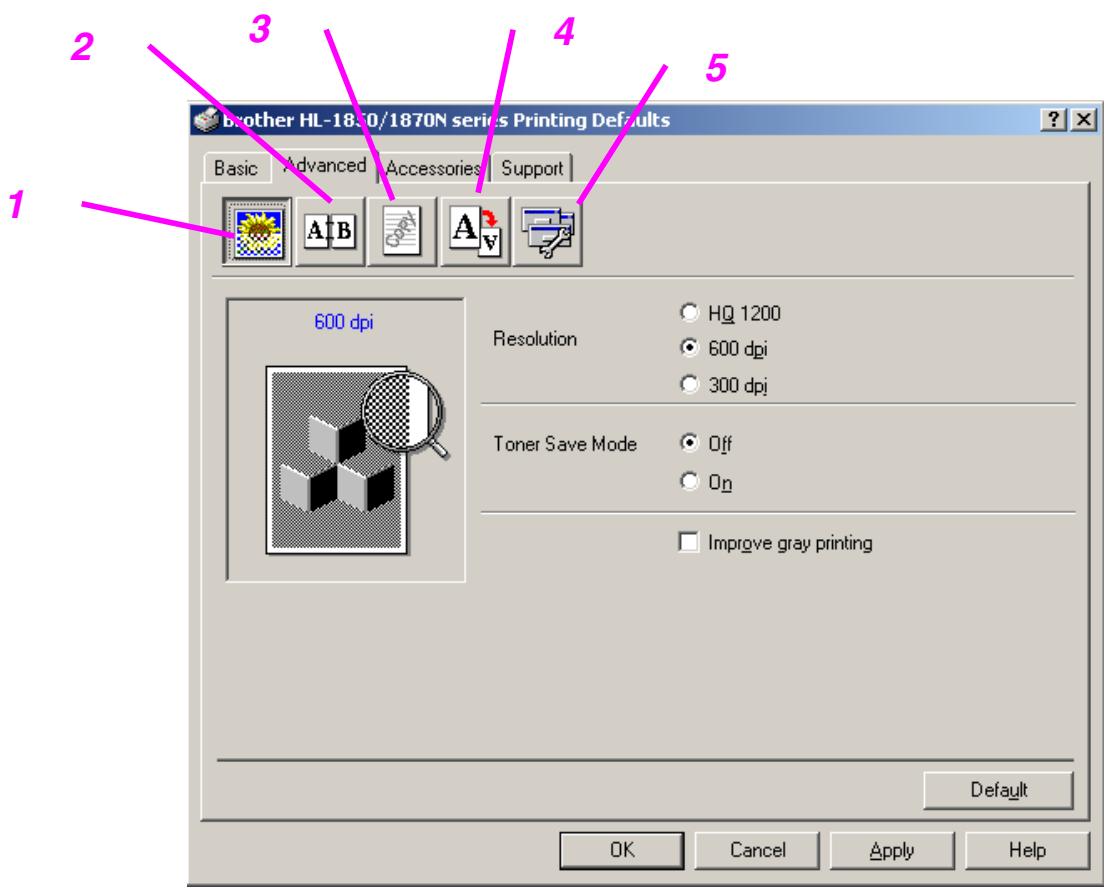Click the Default button
The height and width of the screenshot is (890, 1107).
pos(998,790)
